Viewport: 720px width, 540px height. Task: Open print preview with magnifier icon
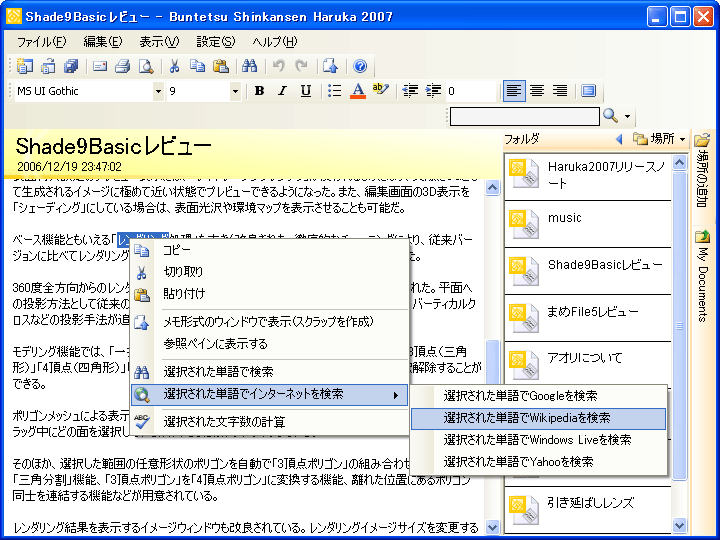click(146, 66)
